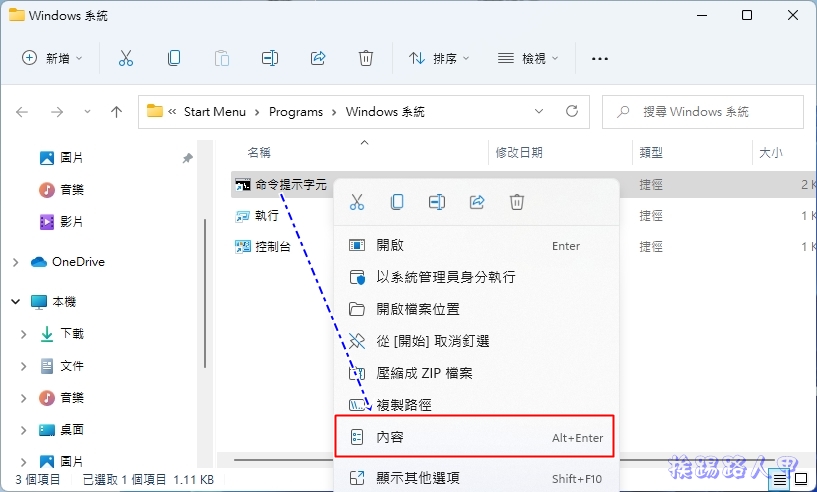
Task: Expand the 桌面 tree node
Action: point(23,430)
